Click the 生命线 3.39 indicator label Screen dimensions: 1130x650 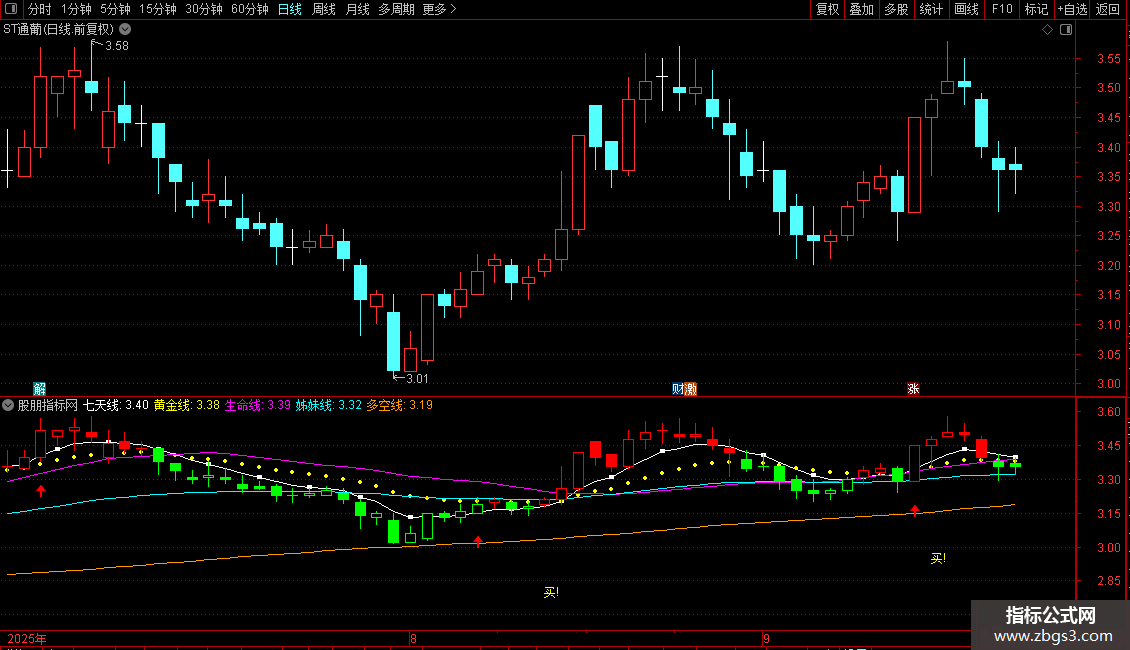[x=258, y=405]
